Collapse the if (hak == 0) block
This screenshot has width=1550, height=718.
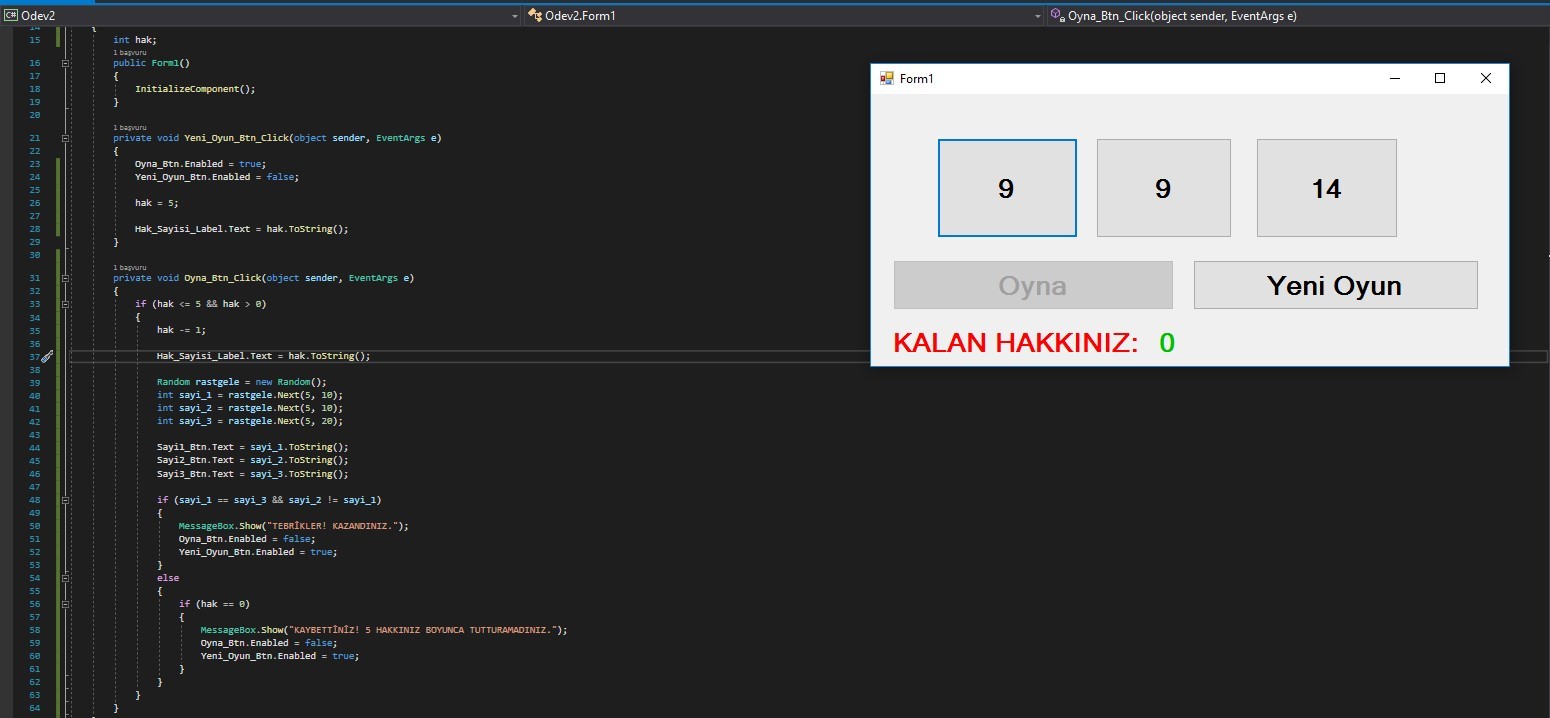(66, 604)
